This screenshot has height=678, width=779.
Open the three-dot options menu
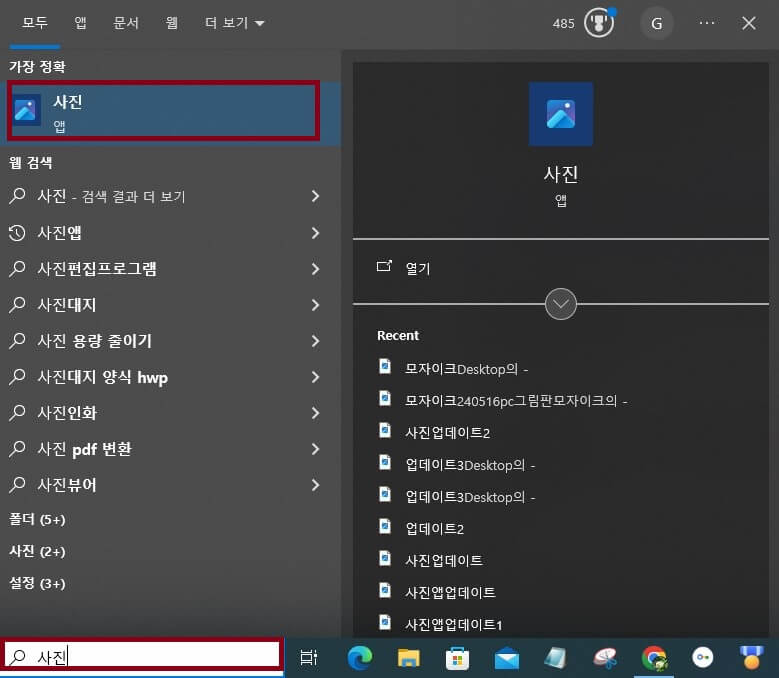coord(706,23)
